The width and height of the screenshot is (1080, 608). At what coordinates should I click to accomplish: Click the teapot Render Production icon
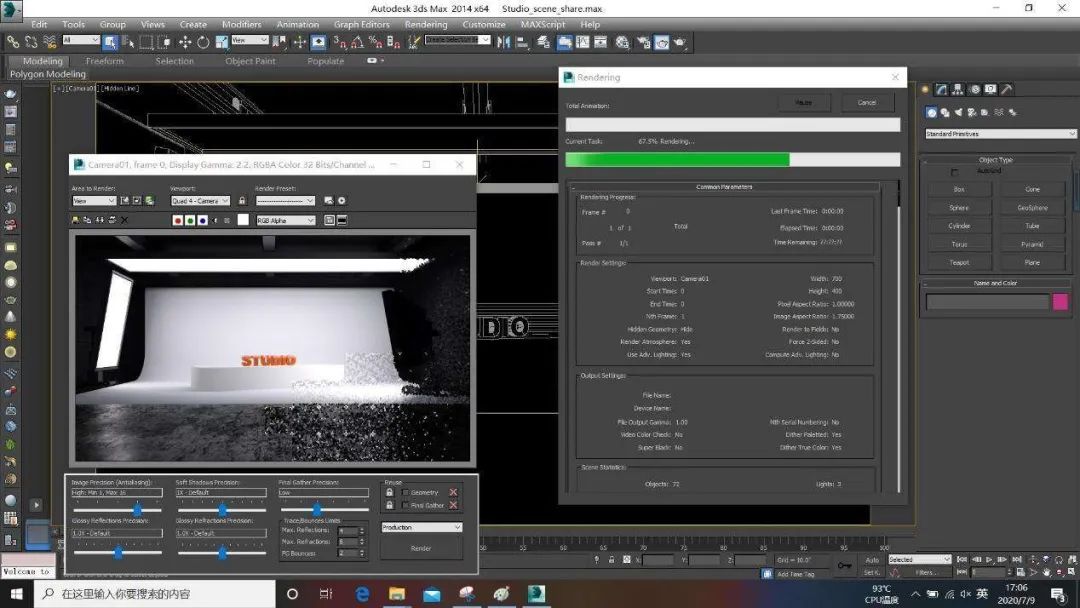680,42
